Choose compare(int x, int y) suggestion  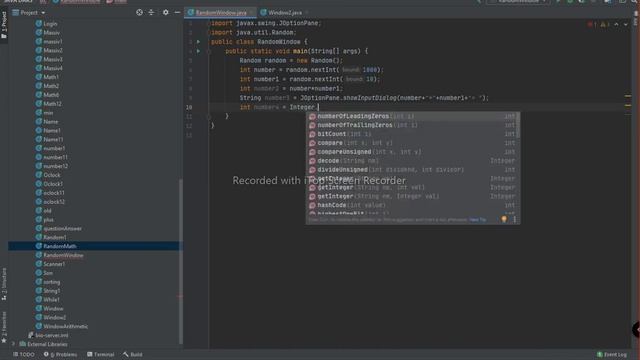click(x=411, y=143)
